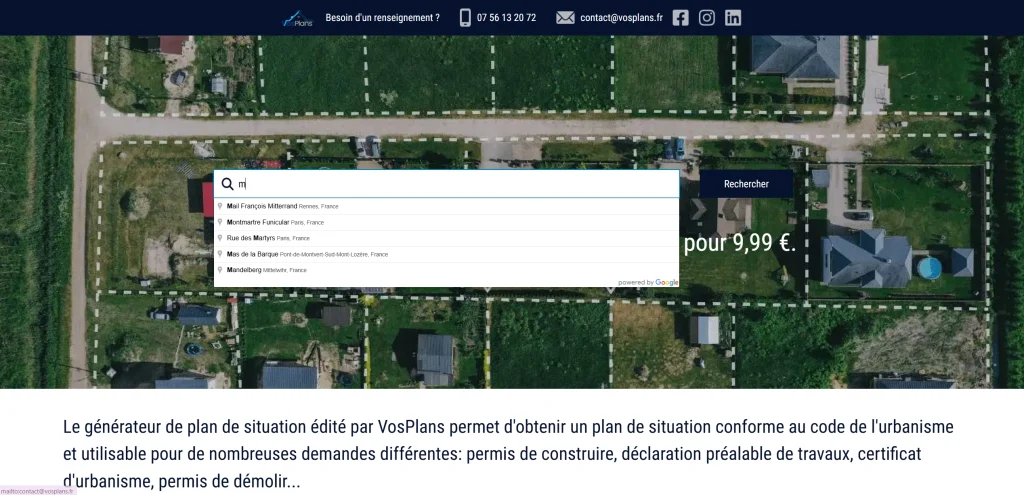This screenshot has height=495, width=1024.
Task: Select suggestion Montmartre Funicular, Paris
Action: (446, 222)
